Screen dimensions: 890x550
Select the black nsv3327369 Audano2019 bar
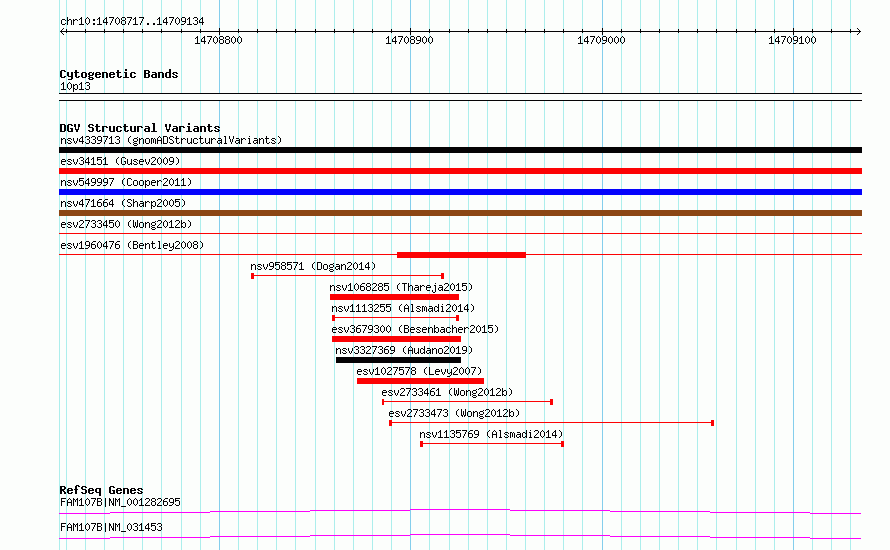coord(398,360)
